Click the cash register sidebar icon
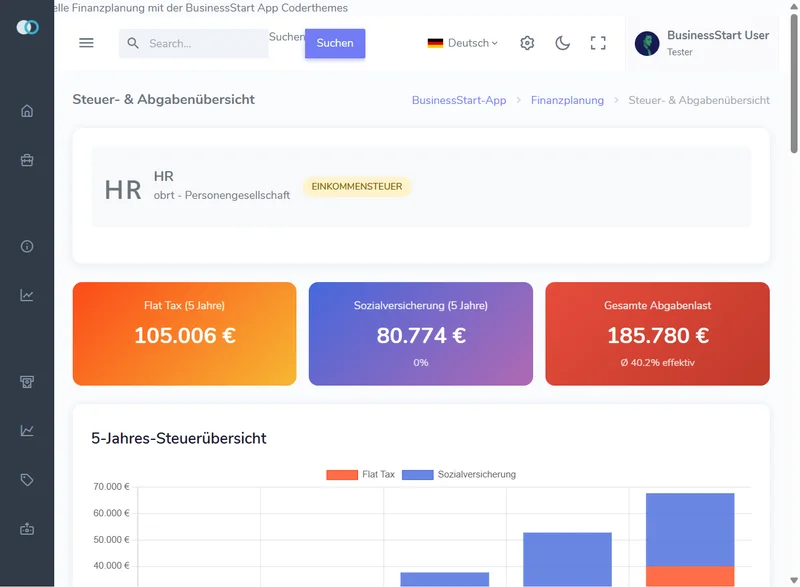The width and height of the screenshot is (800, 587). coord(27,381)
